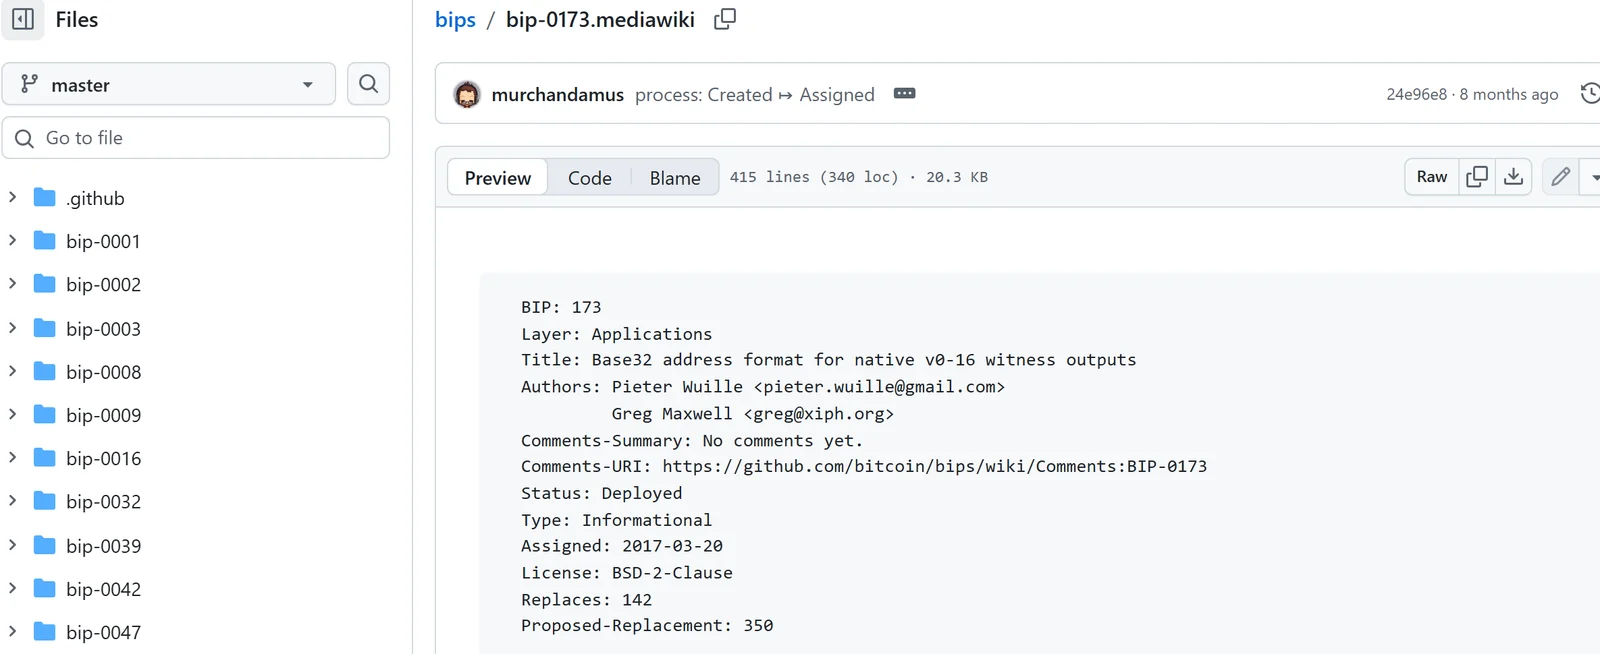This screenshot has height=654, width=1600.
Task: Switch to the Blame tab
Action: pyautogui.click(x=675, y=177)
